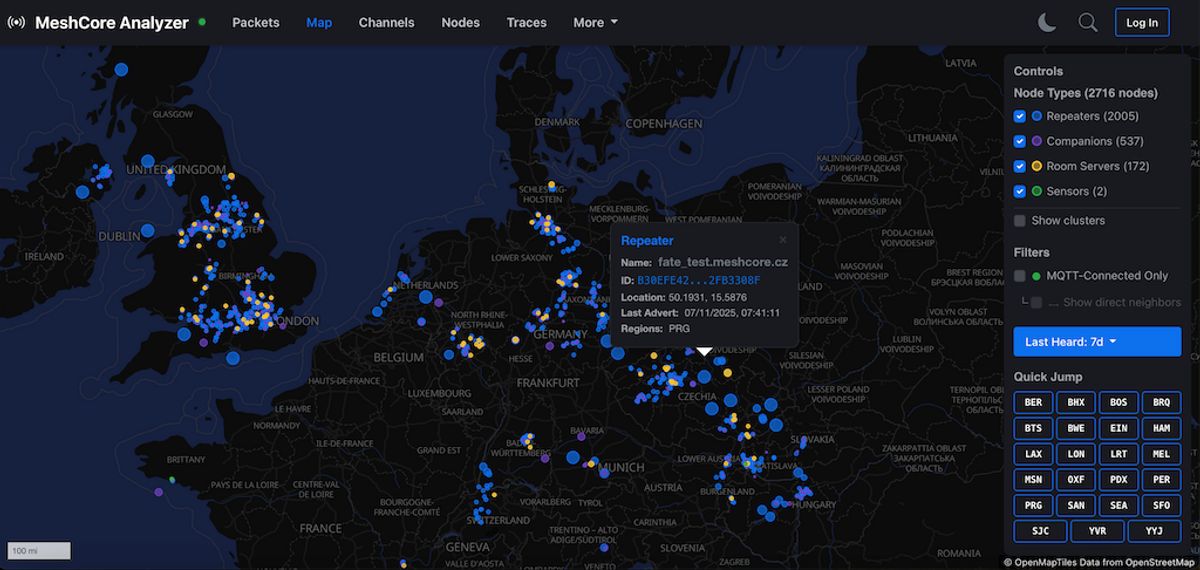Jump to HAM region

point(1161,429)
